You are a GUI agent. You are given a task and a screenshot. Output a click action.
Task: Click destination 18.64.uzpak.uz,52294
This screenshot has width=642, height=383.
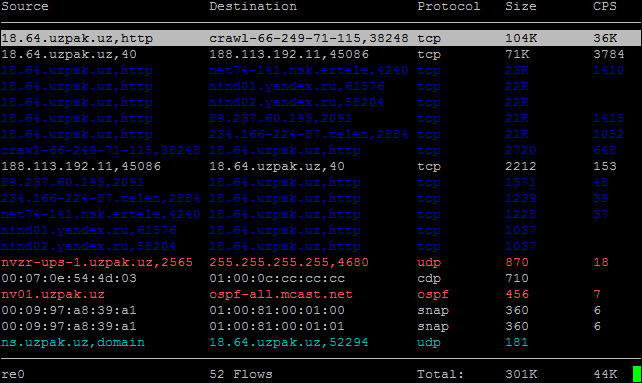[x=289, y=342]
